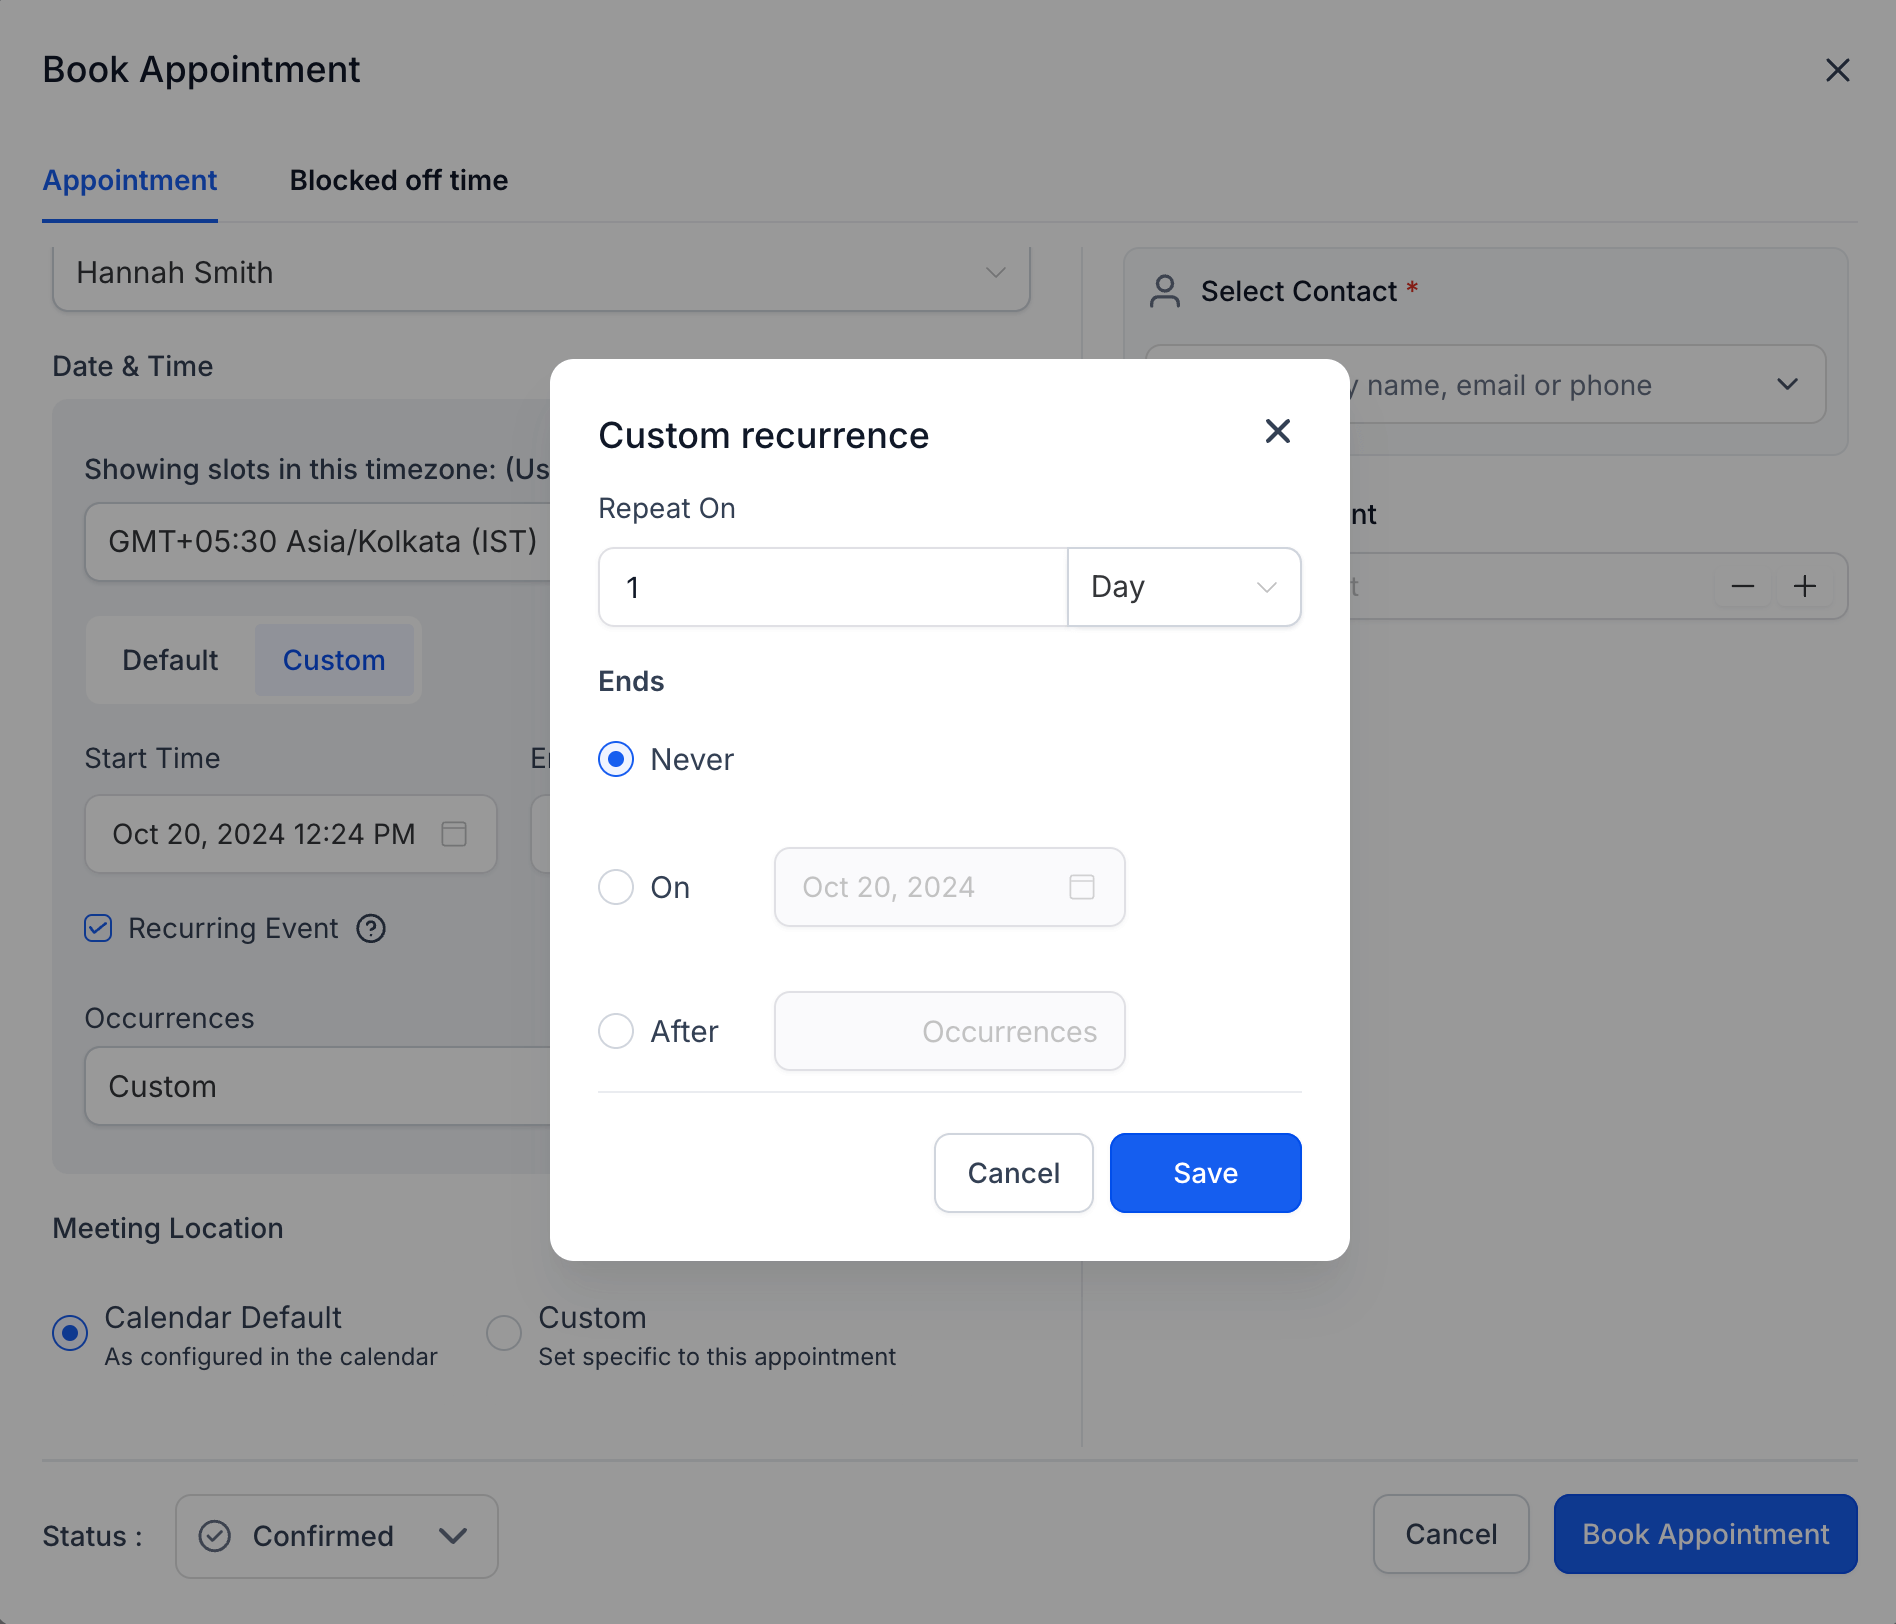This screenshot has width=1896, height=1624.
Task: Switch to Blocked off time tab
Action: pyautogui.click(x=399, y=180)
